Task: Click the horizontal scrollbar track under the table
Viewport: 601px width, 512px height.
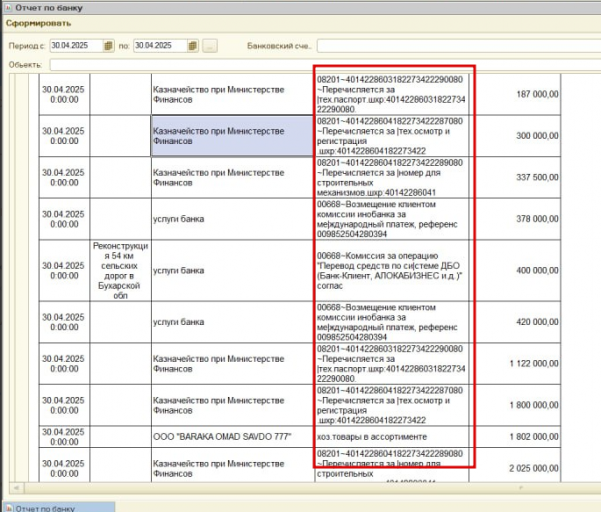Action: coord(300,486)
